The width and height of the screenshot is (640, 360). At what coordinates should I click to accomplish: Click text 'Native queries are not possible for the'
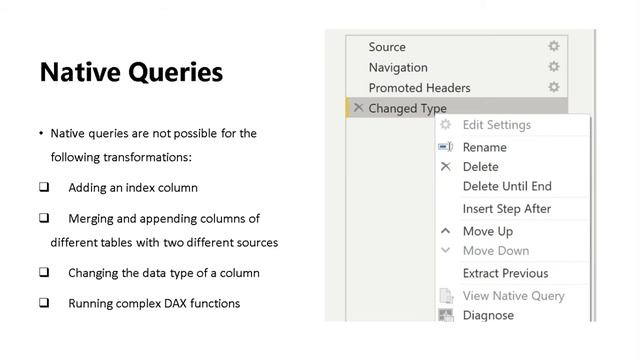coord(153,133)
